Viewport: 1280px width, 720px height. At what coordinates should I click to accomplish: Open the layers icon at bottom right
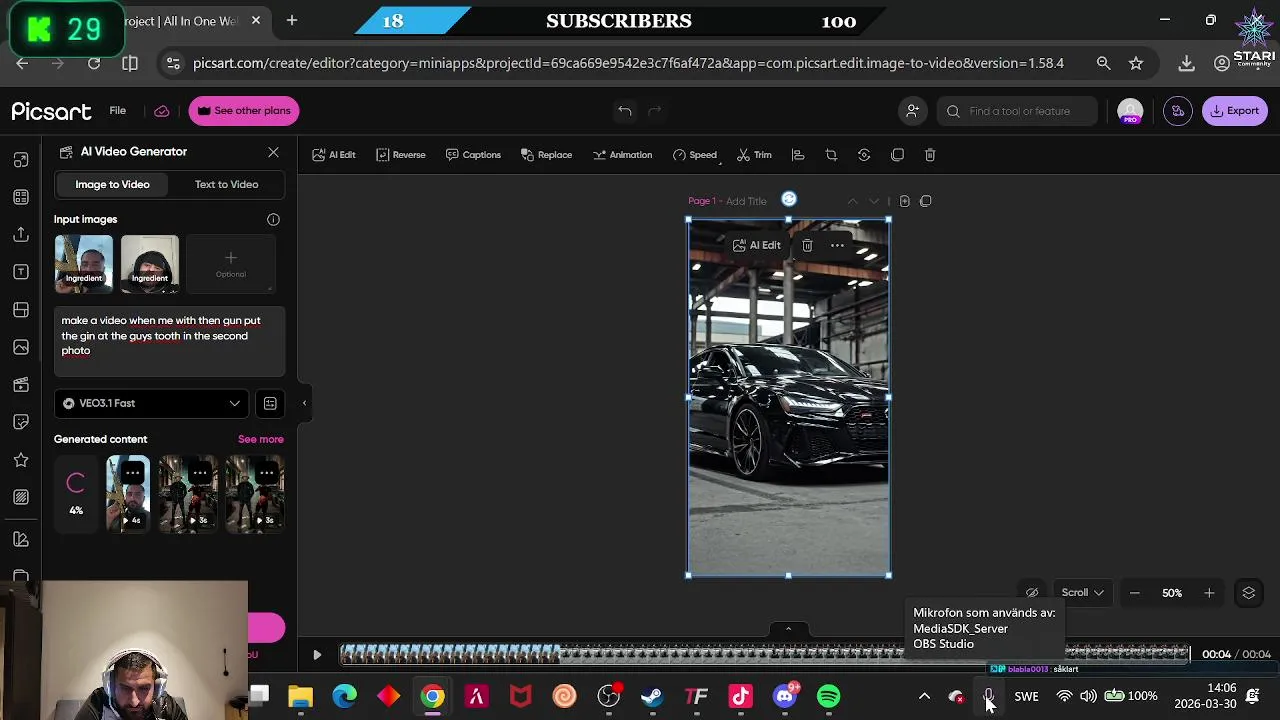[x=1248, y=593]
